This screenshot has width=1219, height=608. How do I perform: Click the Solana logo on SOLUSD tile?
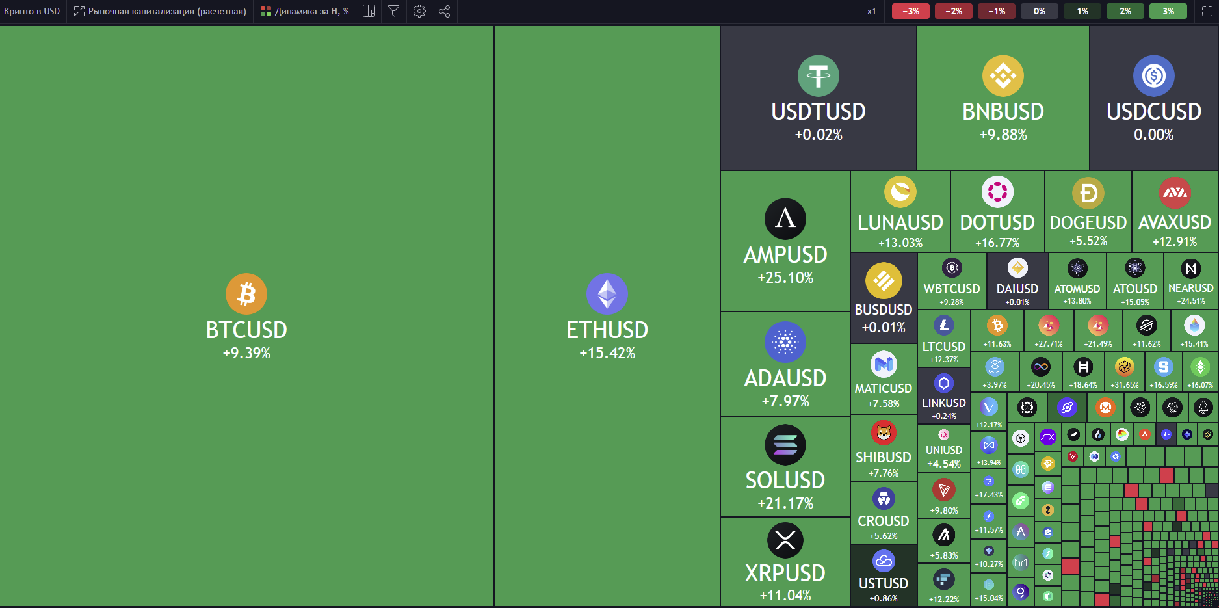(x=785, y=444)
